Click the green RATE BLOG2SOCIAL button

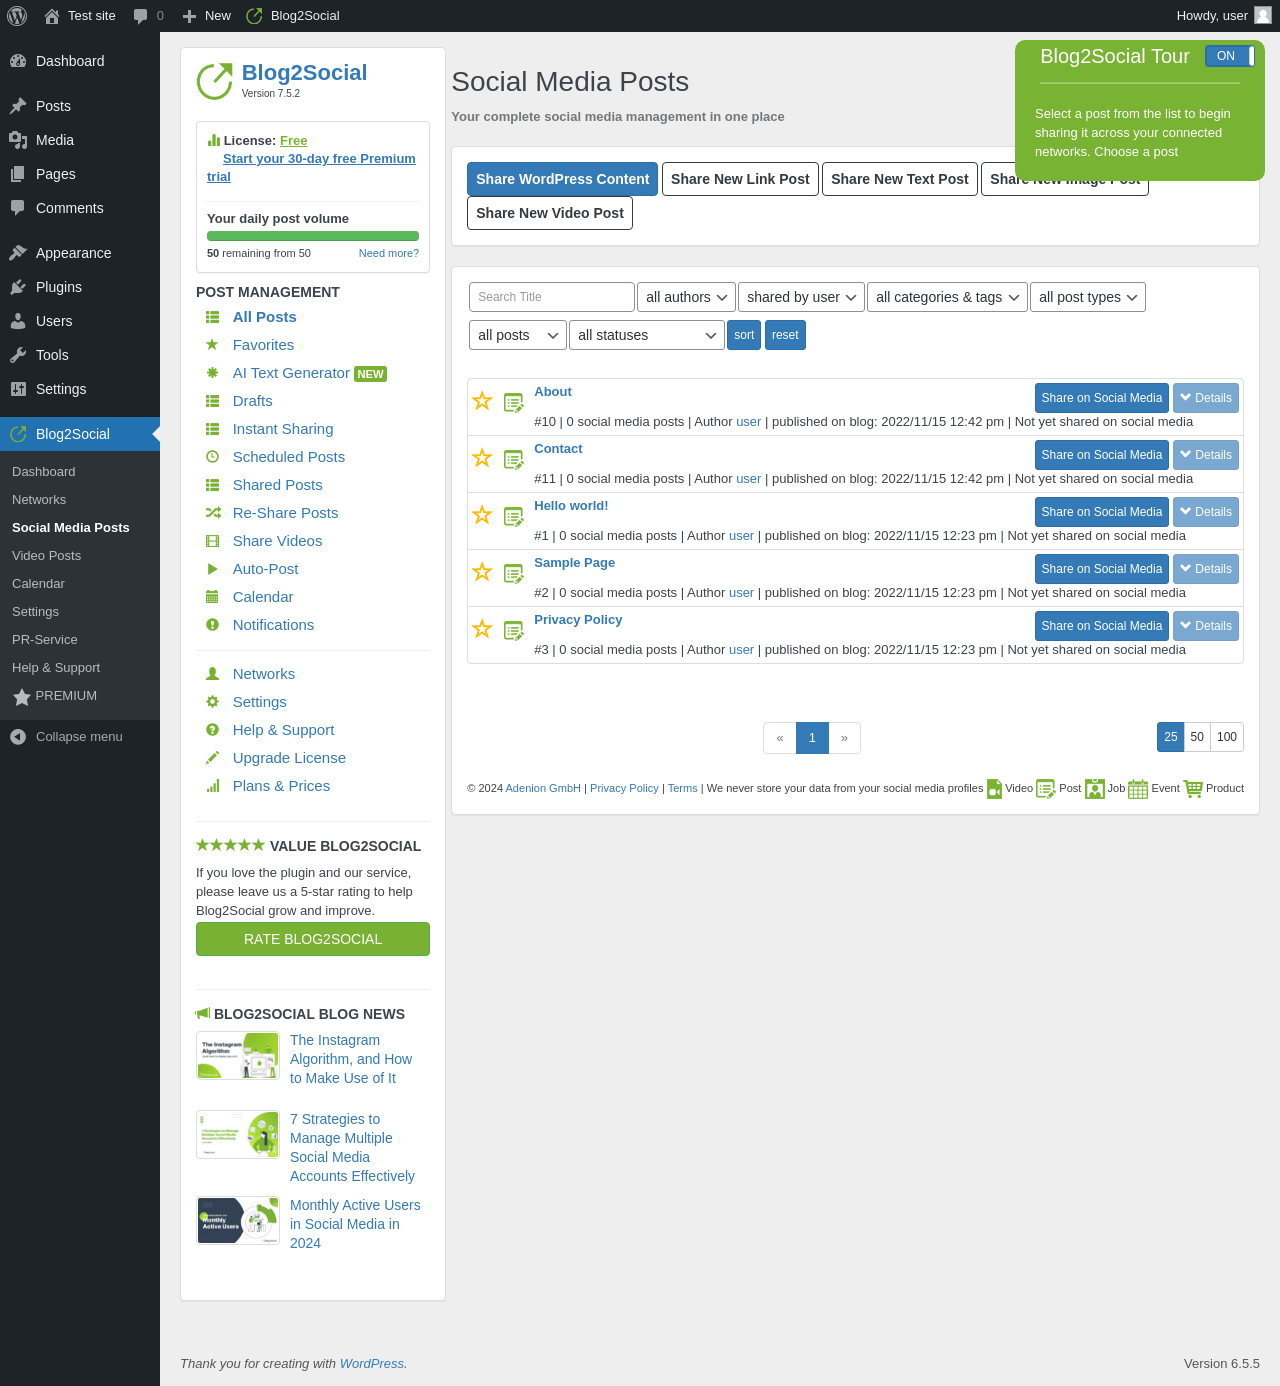313,939
